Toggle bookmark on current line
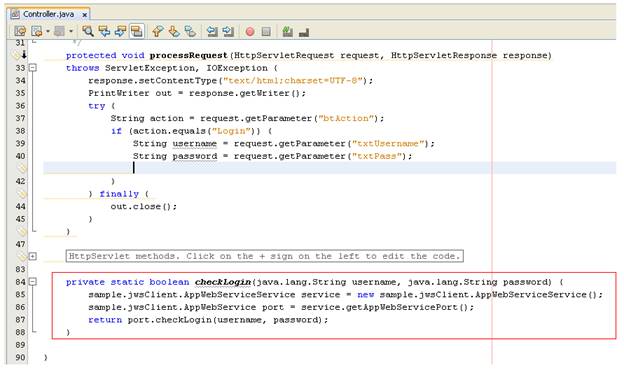 (x=190, y=31)
